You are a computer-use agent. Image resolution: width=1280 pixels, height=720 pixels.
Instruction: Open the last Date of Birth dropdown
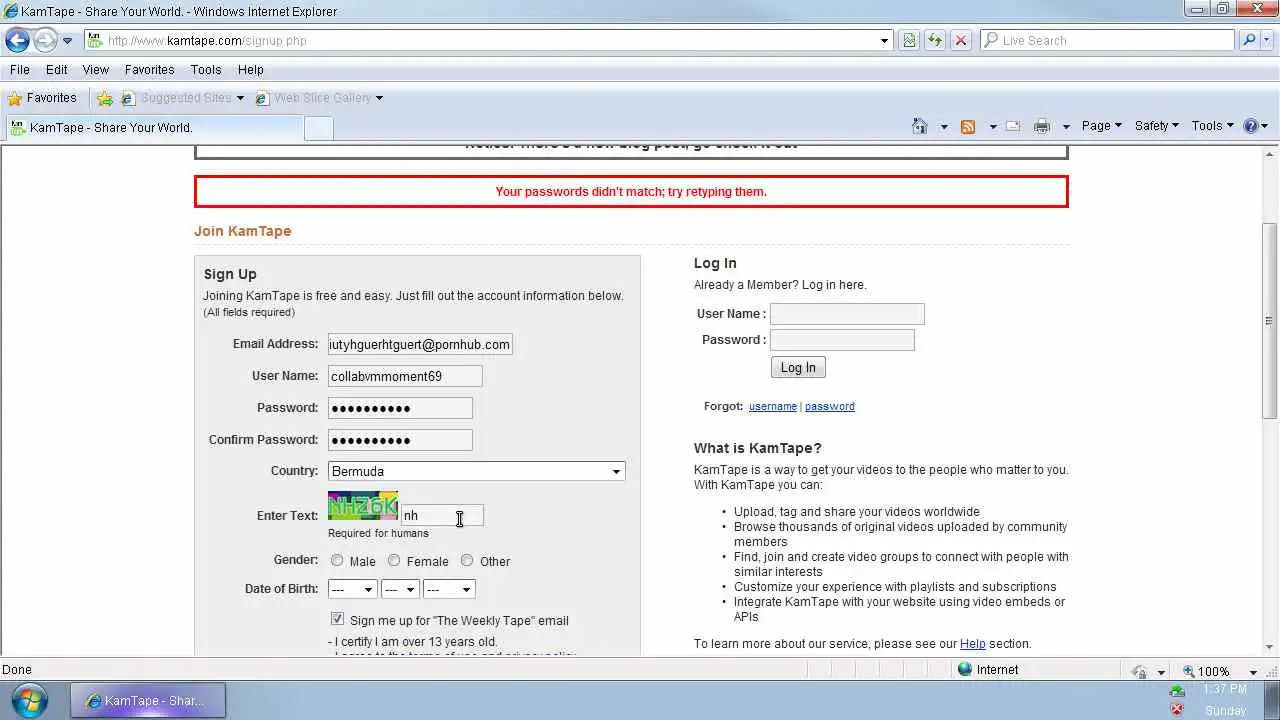[448, 589]
